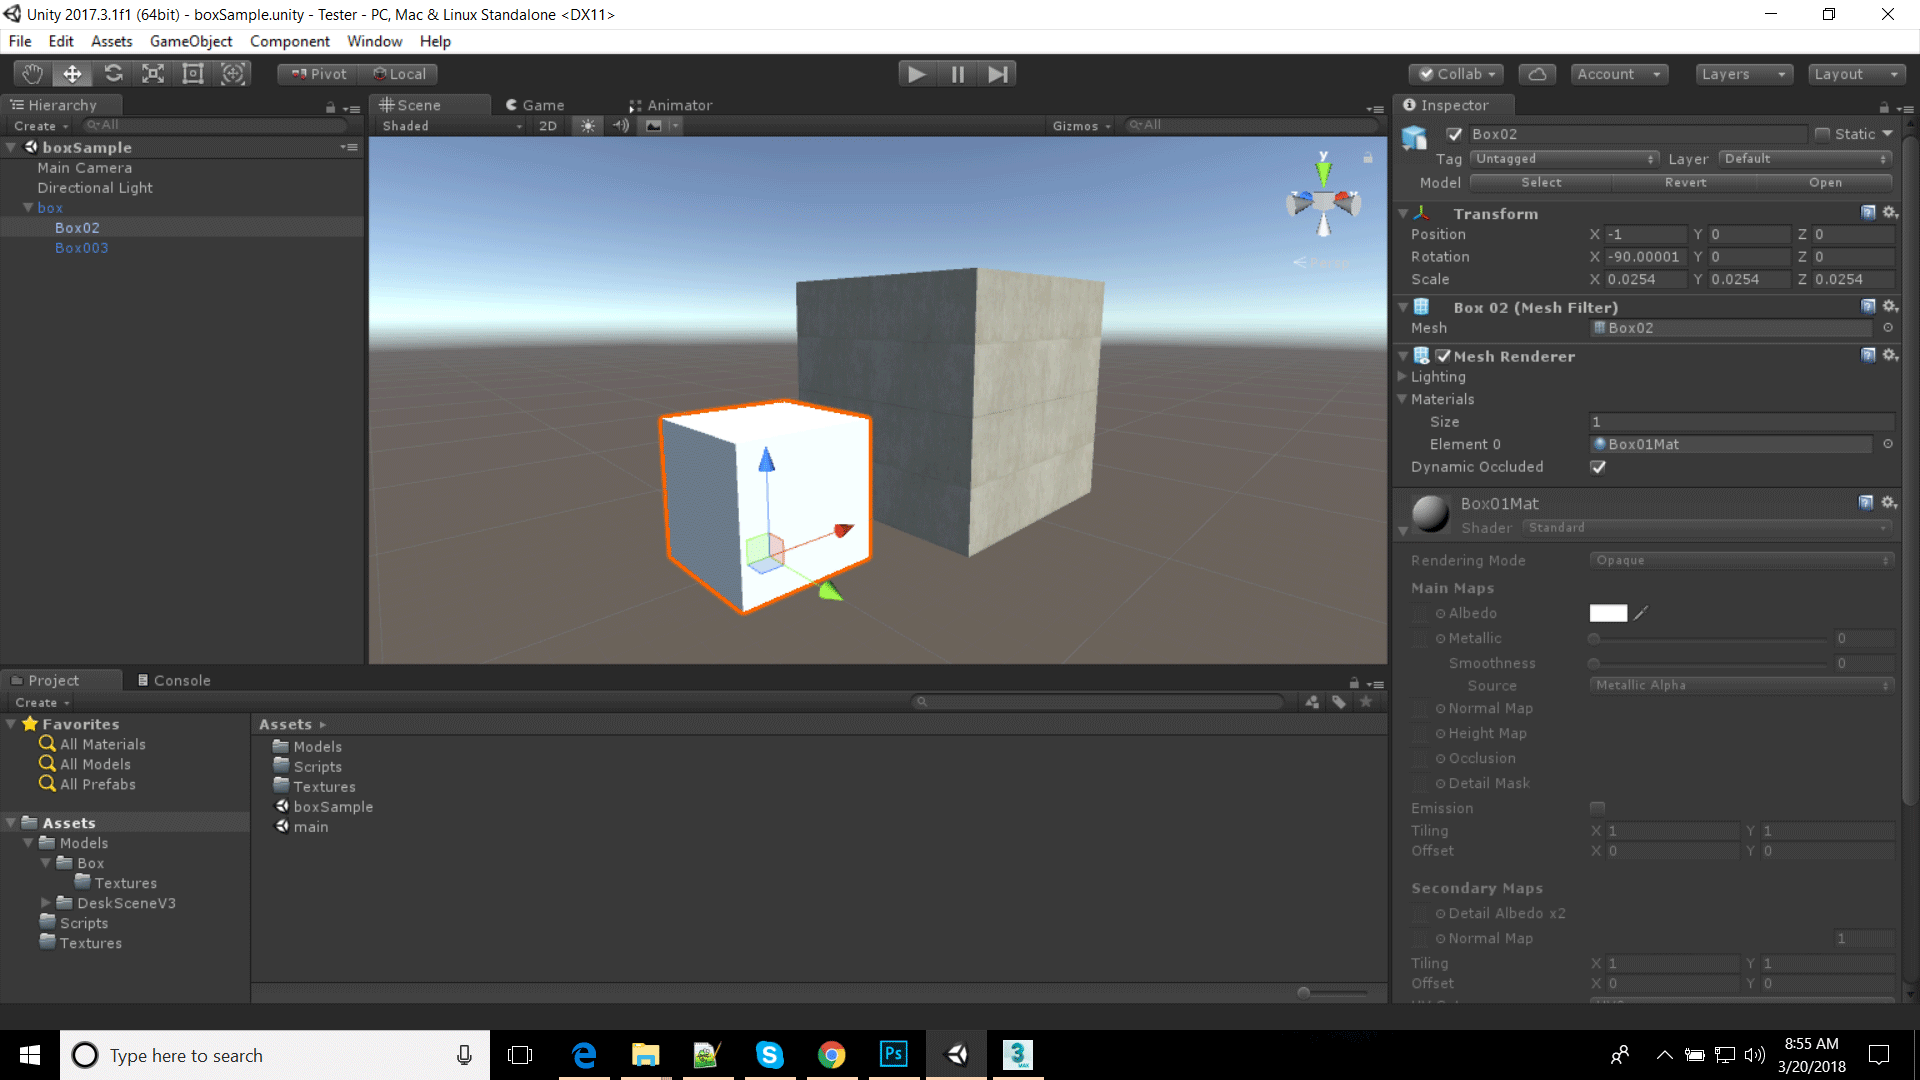Open Transform help book icon
The image size is (1920, 1080).
pyautogui.click(x=1867, y=212)
